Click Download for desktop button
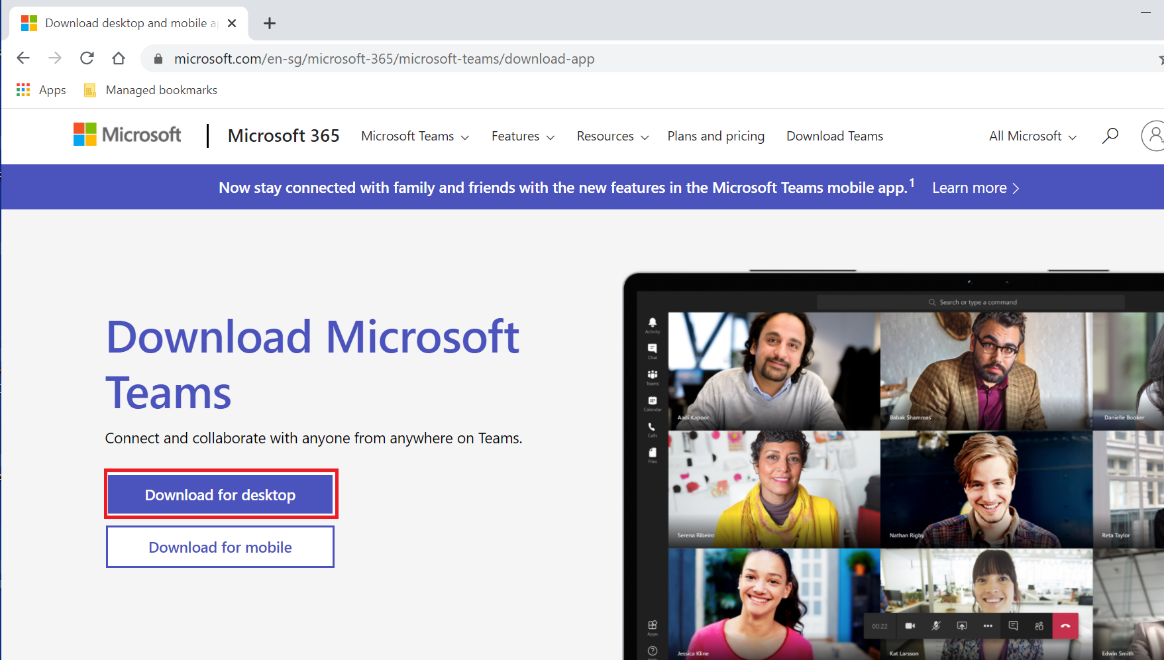 (220, 494)
